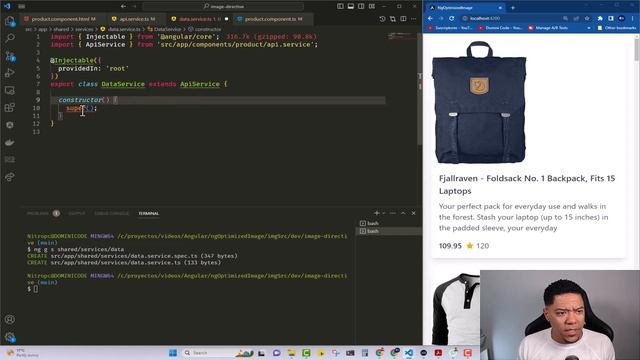Create a new terminal with plus icon

click(x=377, y=213)
